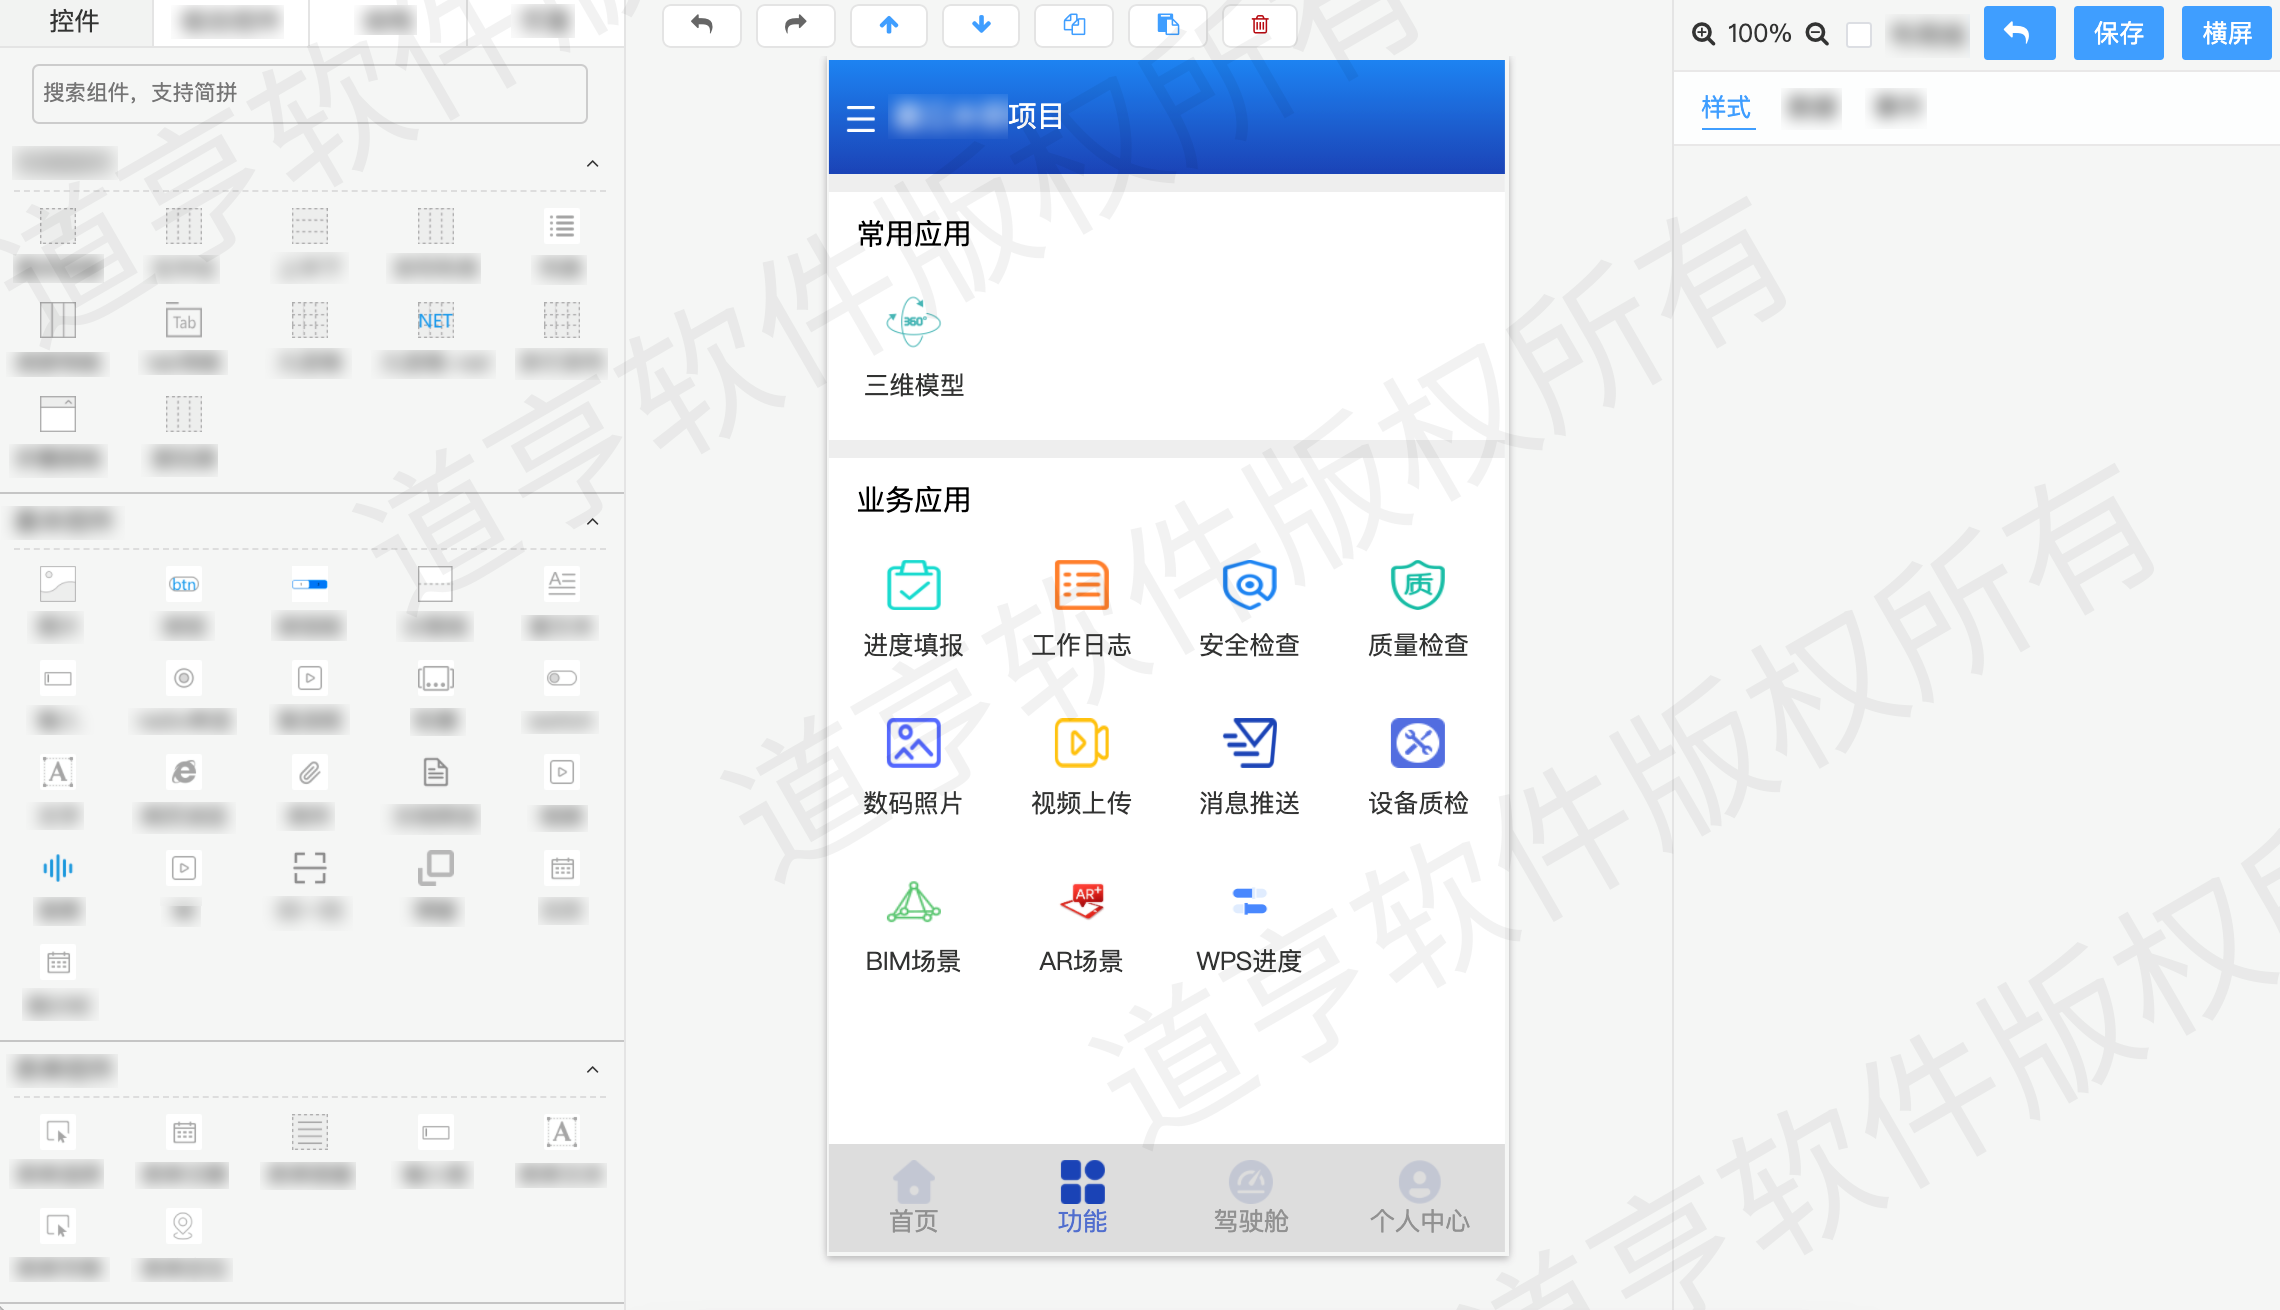
Task: Select the 控件 tab
Action: [x=75, y=22]
